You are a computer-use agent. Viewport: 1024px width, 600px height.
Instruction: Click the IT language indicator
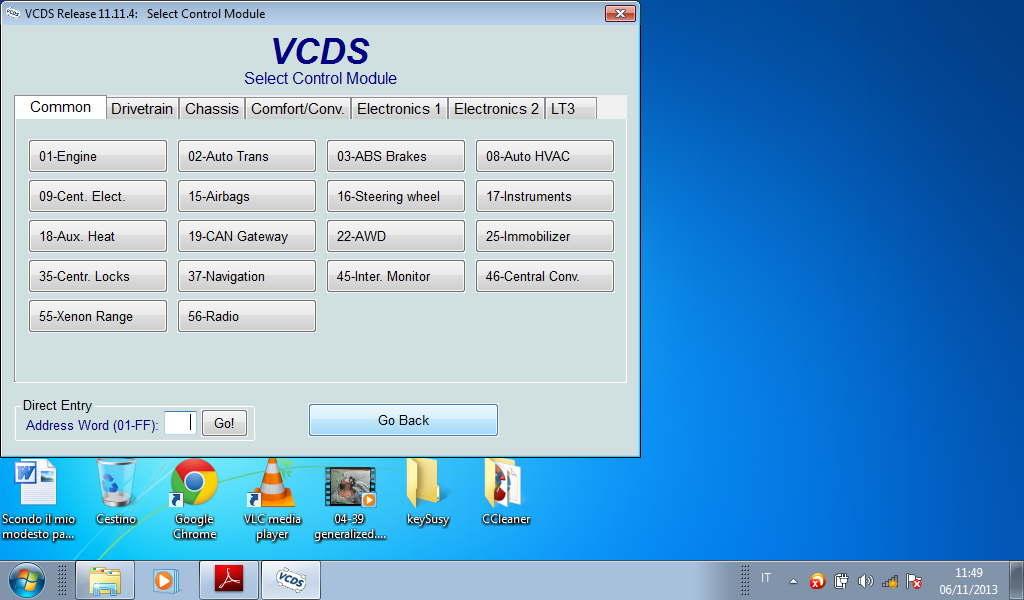[x=766, y=578]
